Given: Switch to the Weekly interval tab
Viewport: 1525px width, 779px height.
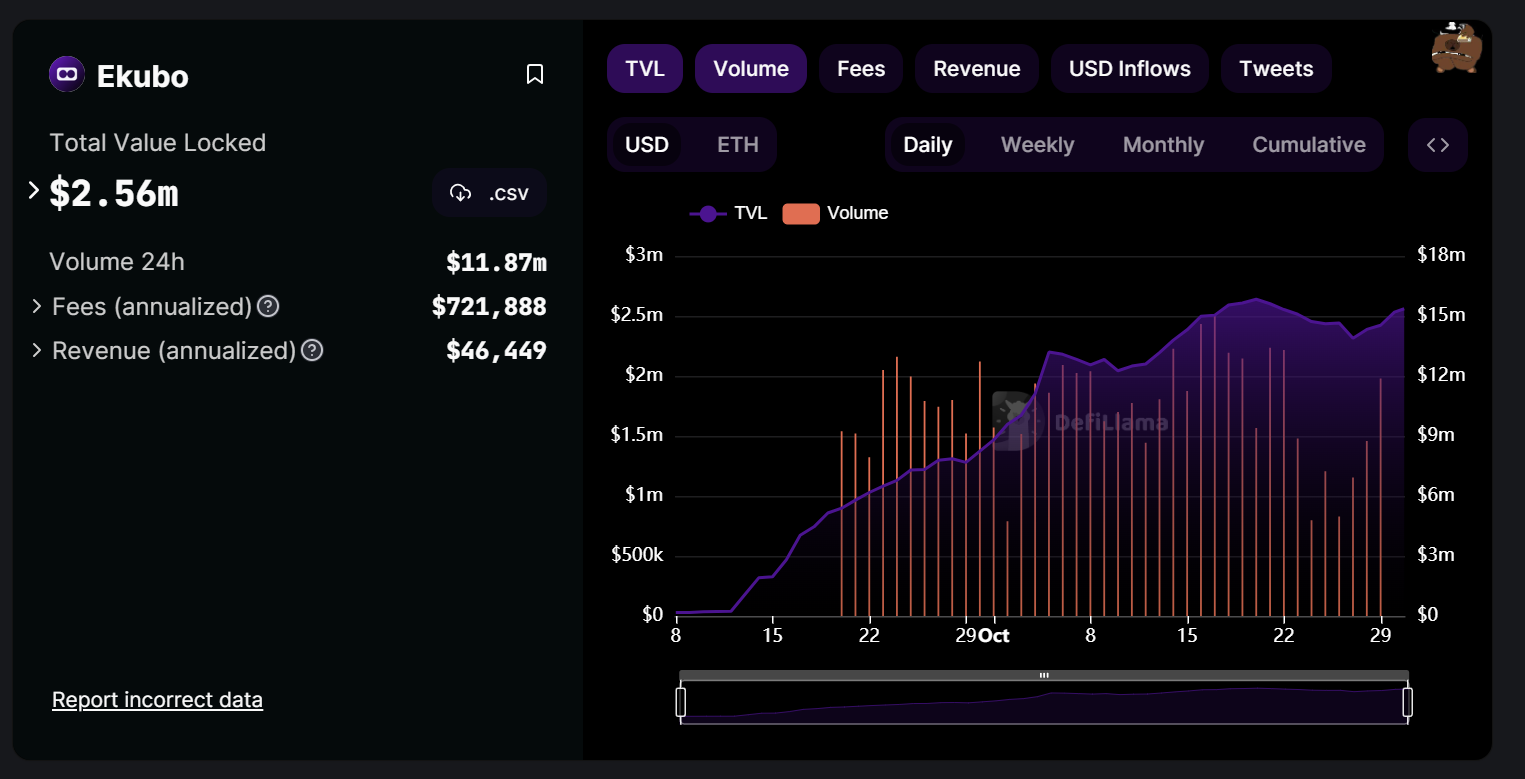Looking at the screenshot, I should coord(1037,145).
